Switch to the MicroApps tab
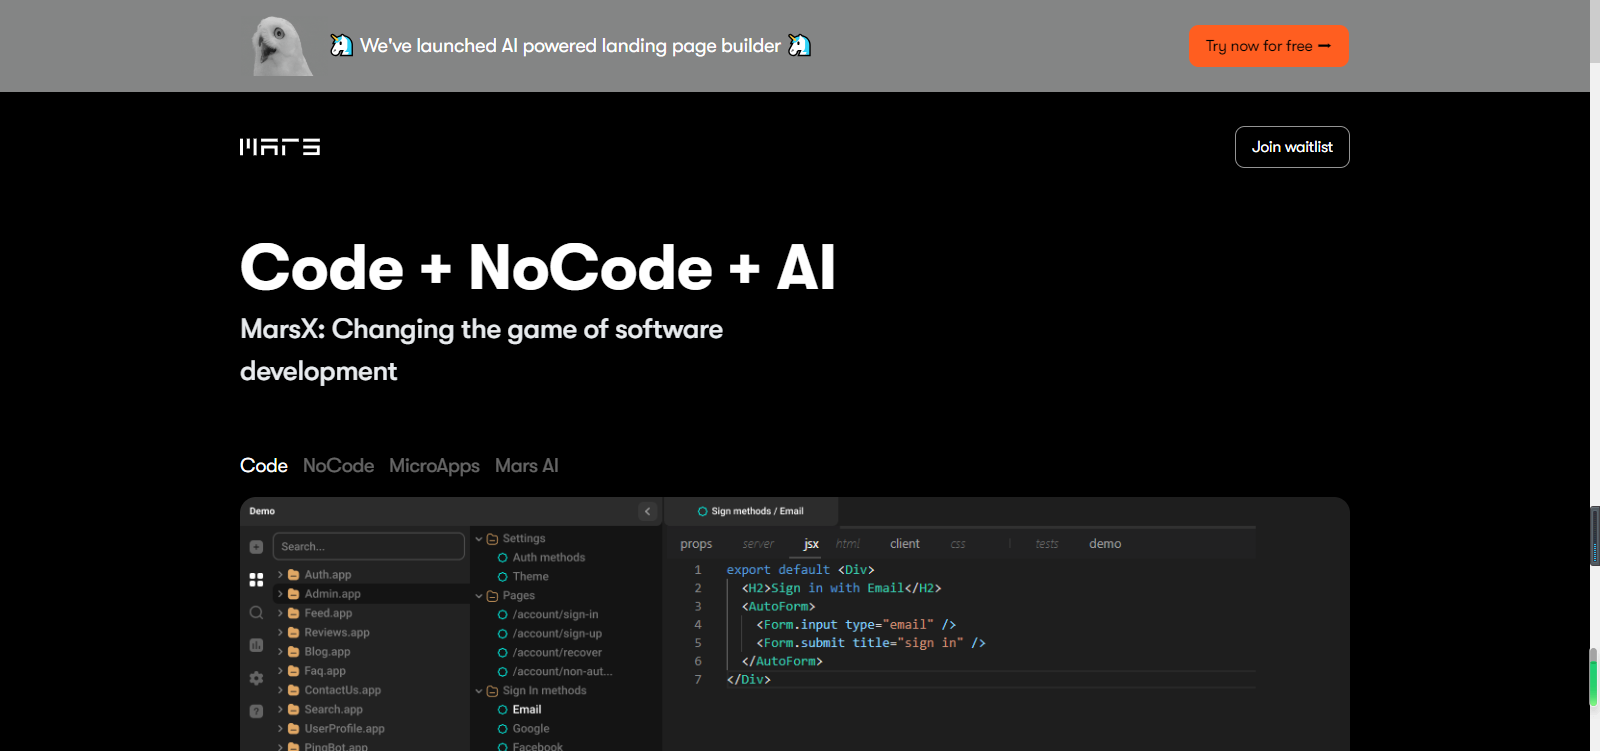 434,466
